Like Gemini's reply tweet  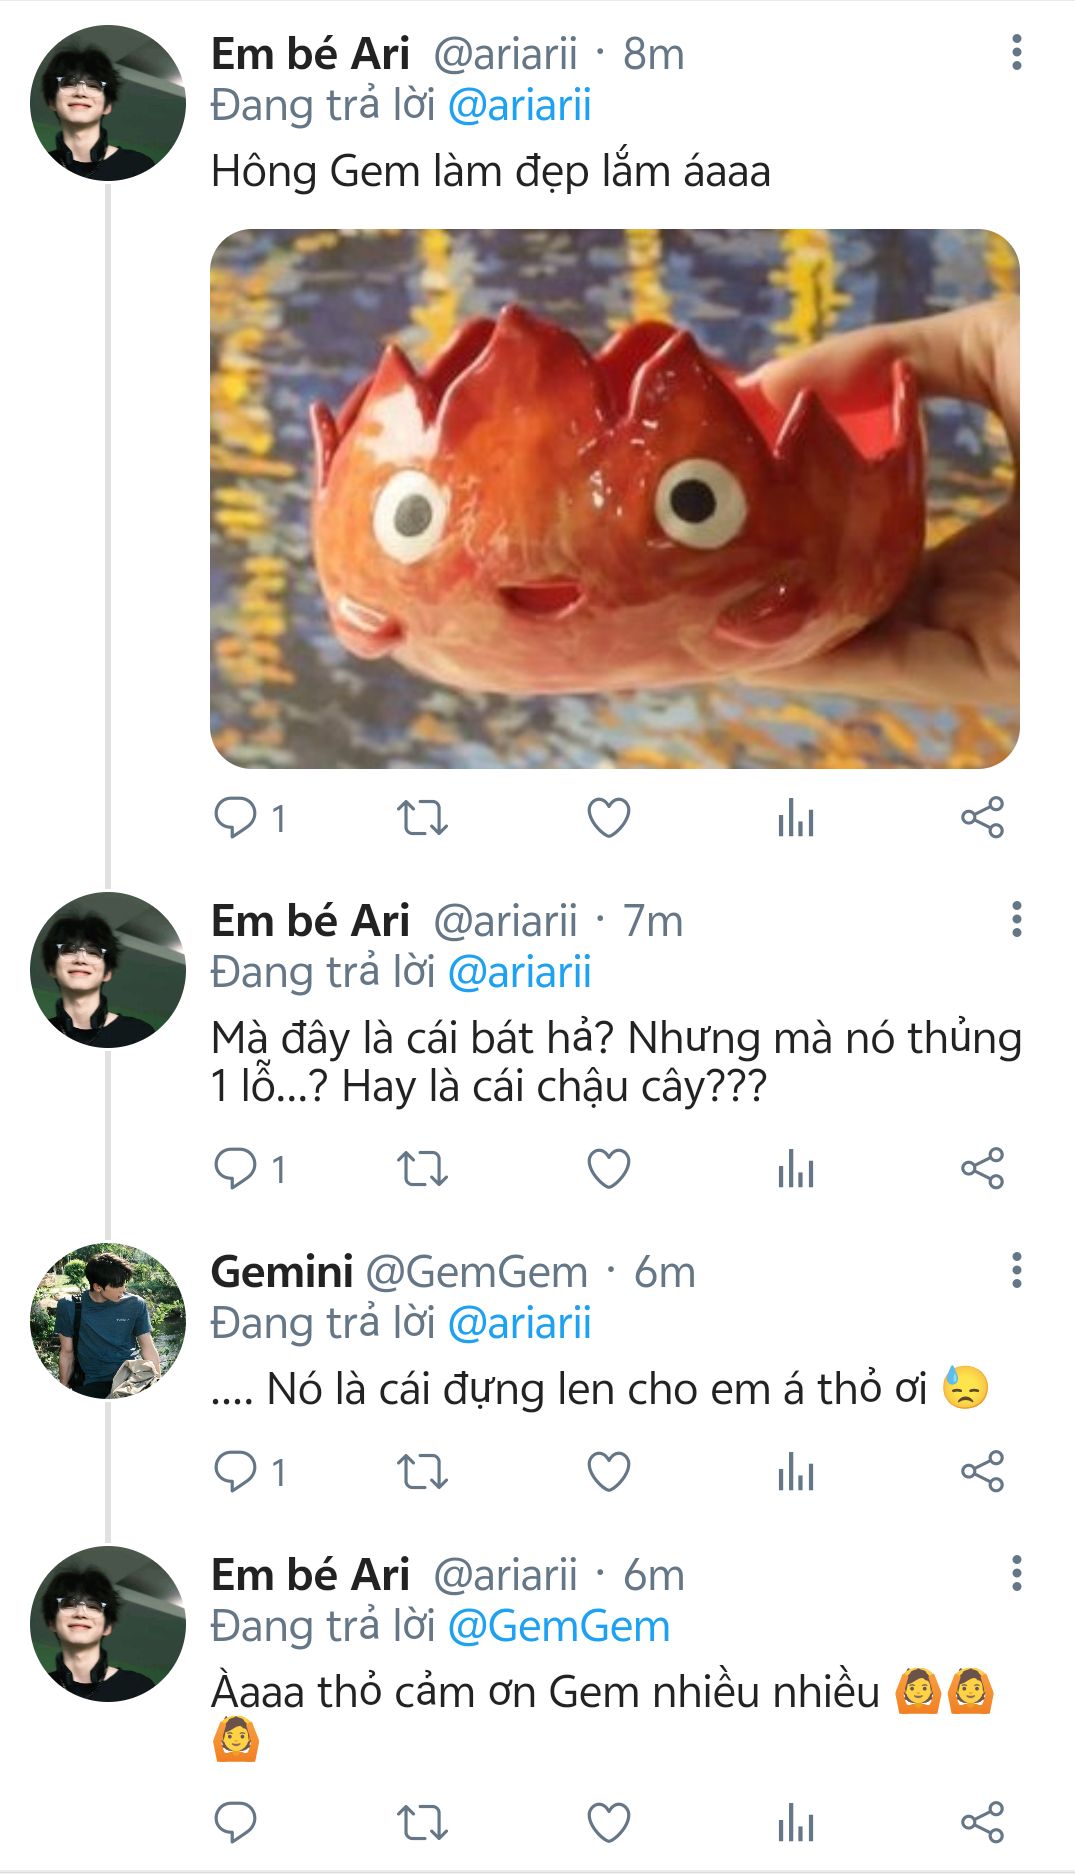[608, 1472]
